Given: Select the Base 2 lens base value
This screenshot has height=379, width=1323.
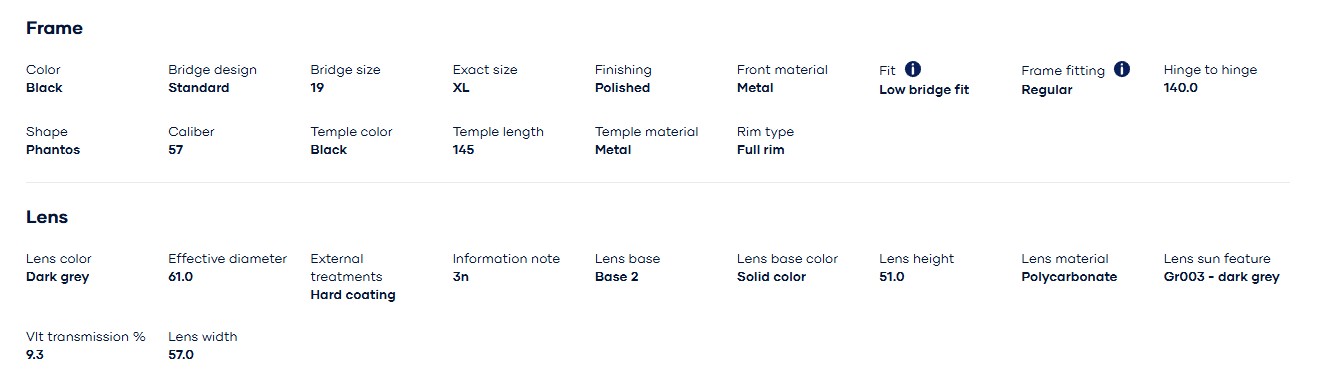Looking at the screenshot, I should coord(617,277).
